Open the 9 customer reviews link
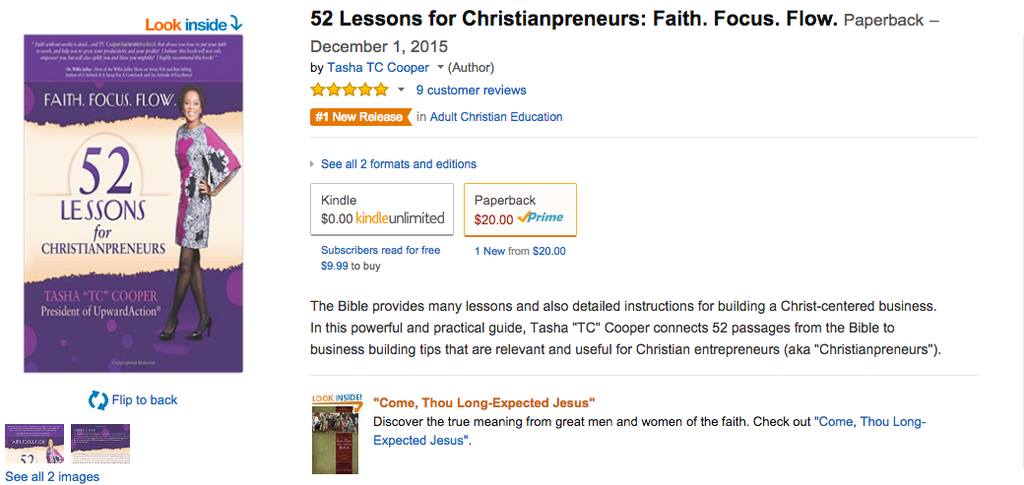This screenshot has width=1024, height=485. [471, 90]
